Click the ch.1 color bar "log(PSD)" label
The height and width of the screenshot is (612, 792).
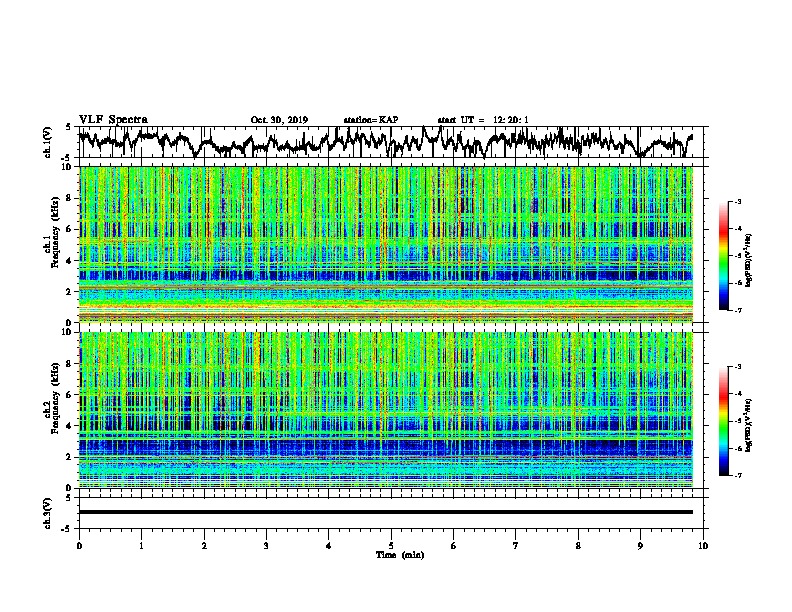click(749, 260)
